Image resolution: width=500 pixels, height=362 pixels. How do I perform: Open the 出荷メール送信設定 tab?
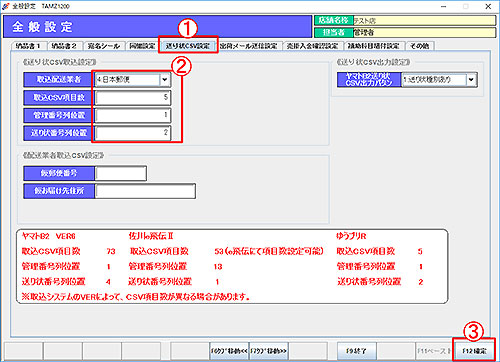click(x=249, y=46)
